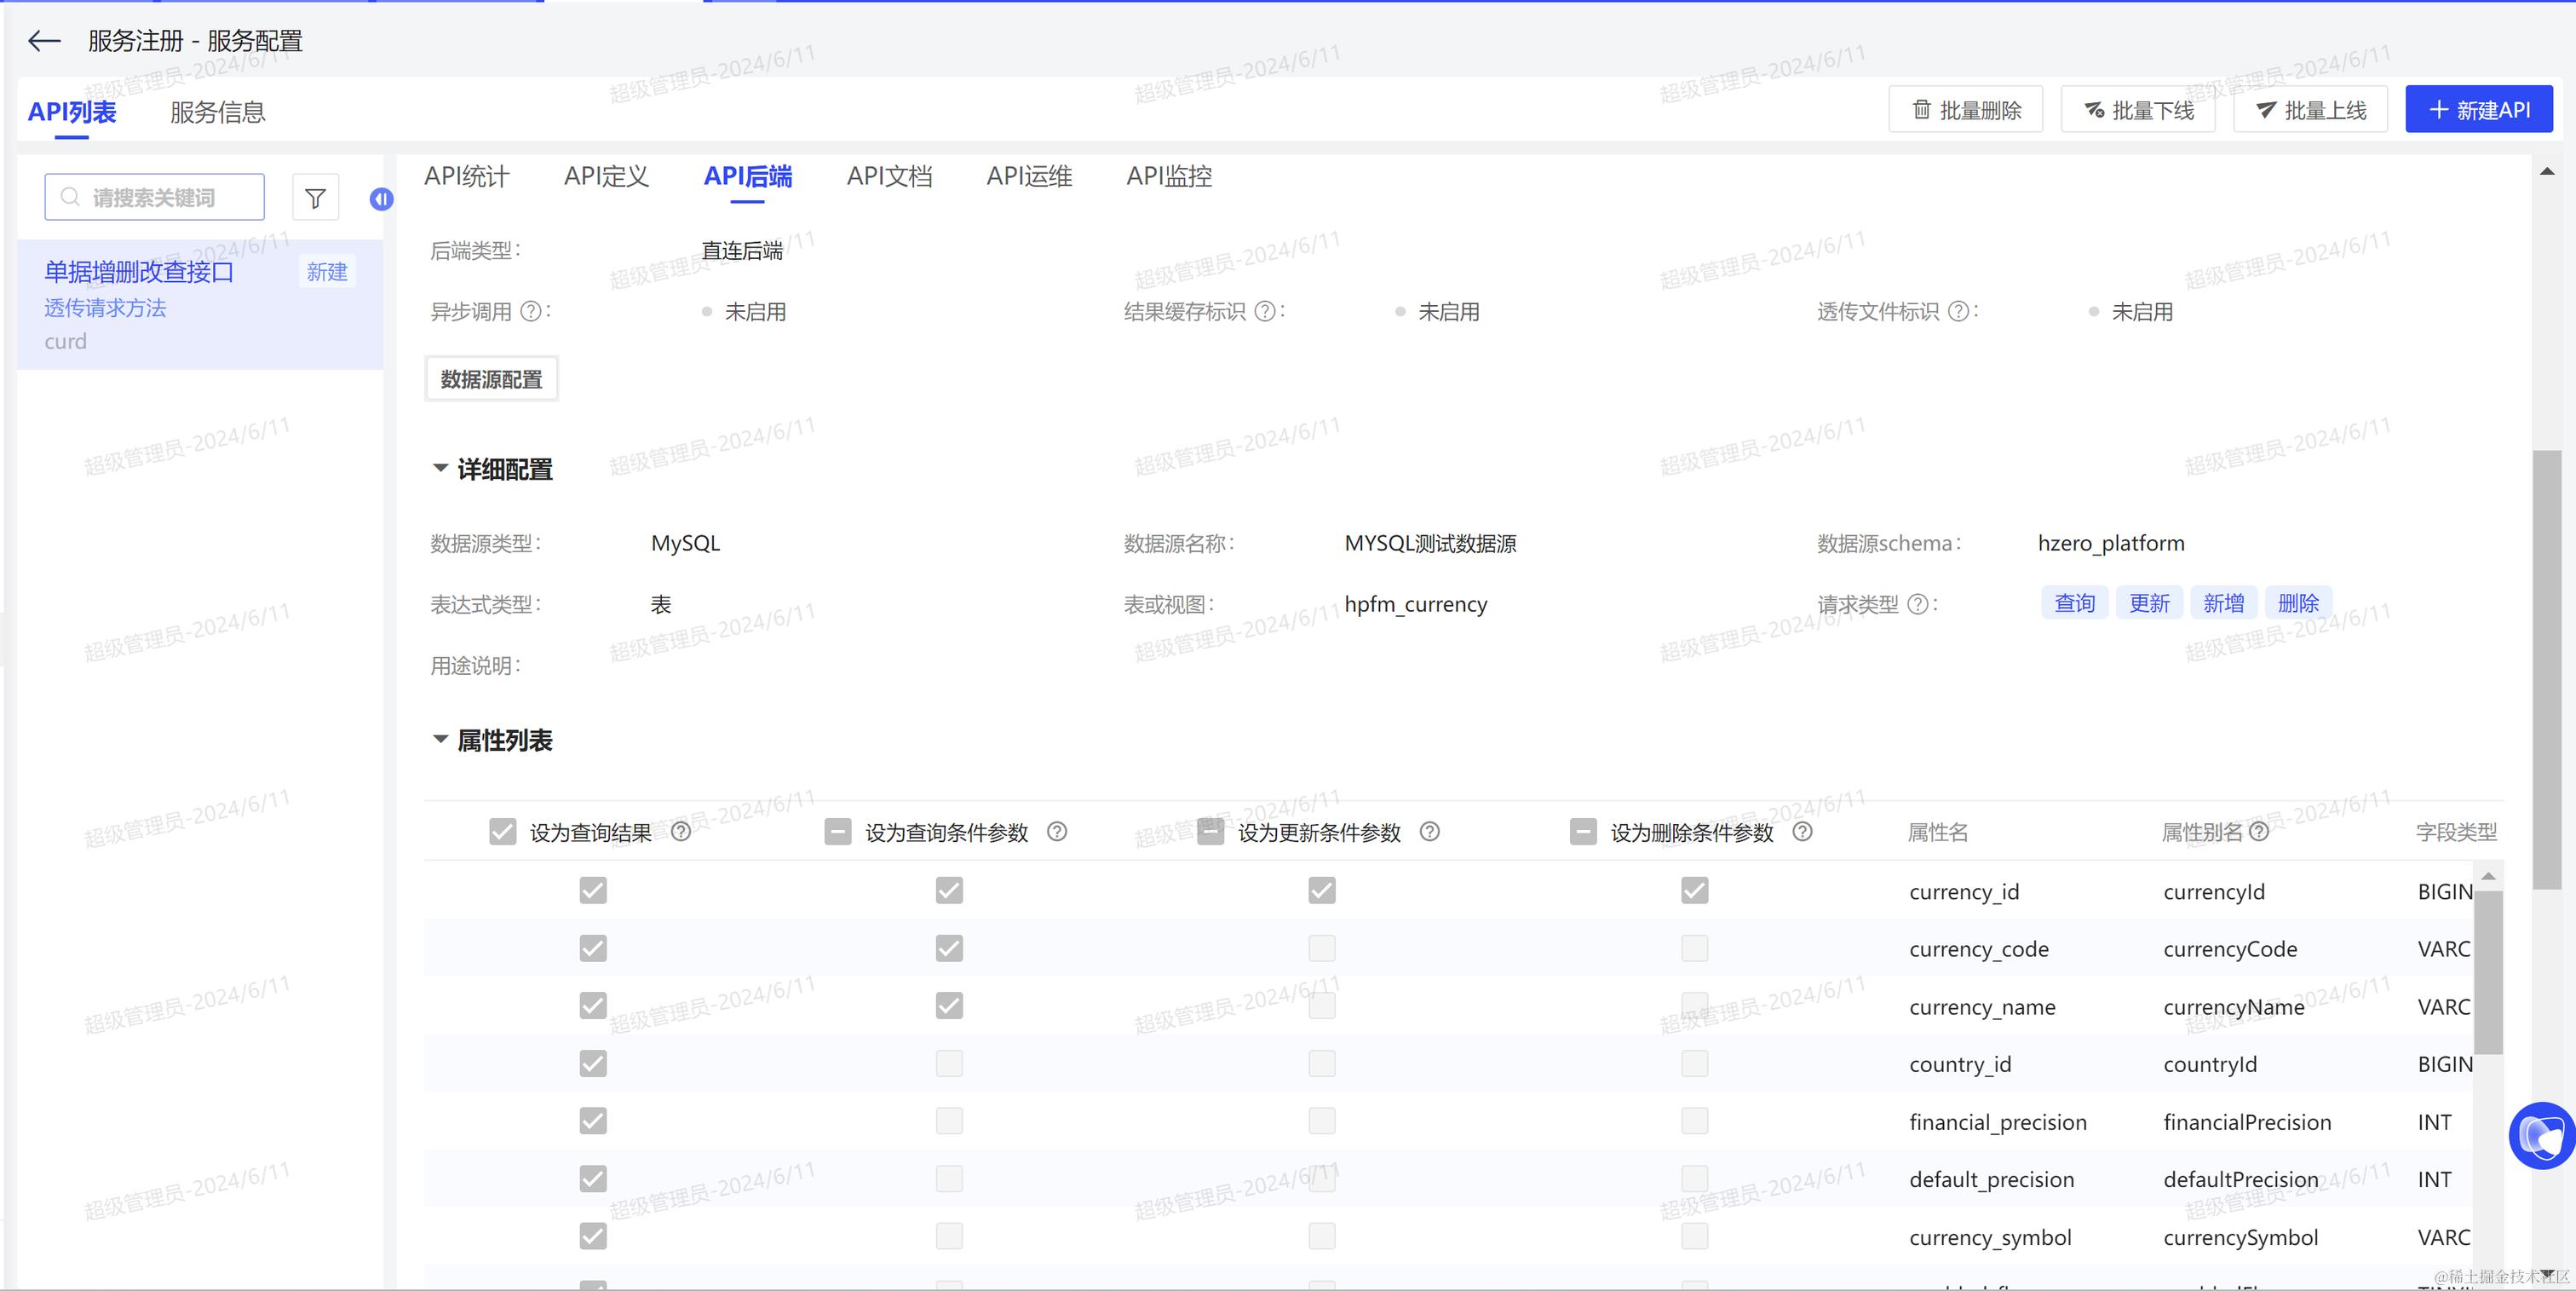Click help icon next to 透传文件标识
This screenshot has width=2576, height=1291.
pos(1959,312)
